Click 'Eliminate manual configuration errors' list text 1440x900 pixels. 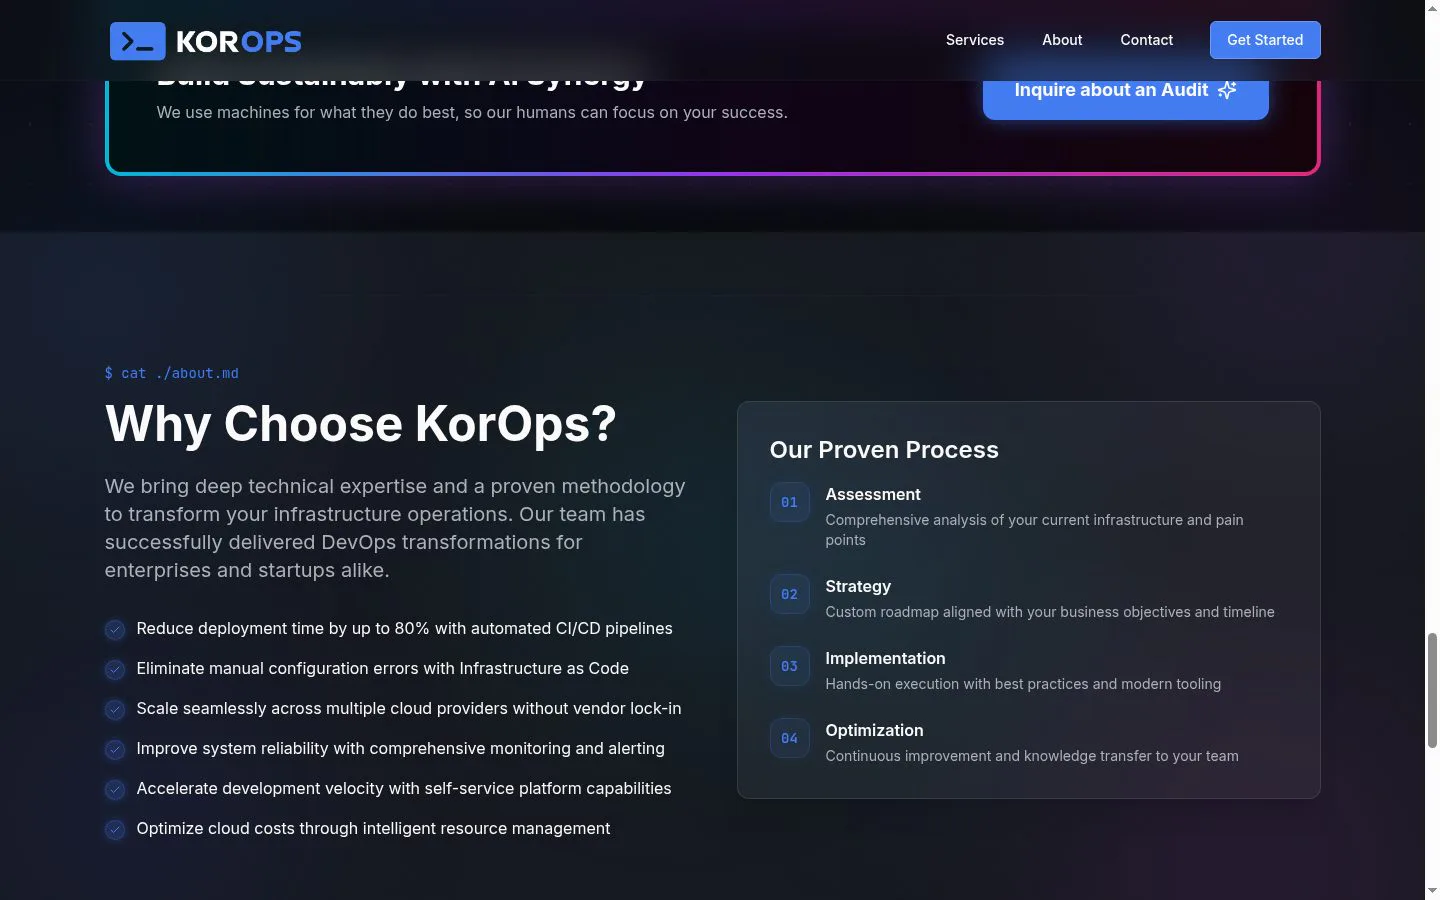pos(382,668)
